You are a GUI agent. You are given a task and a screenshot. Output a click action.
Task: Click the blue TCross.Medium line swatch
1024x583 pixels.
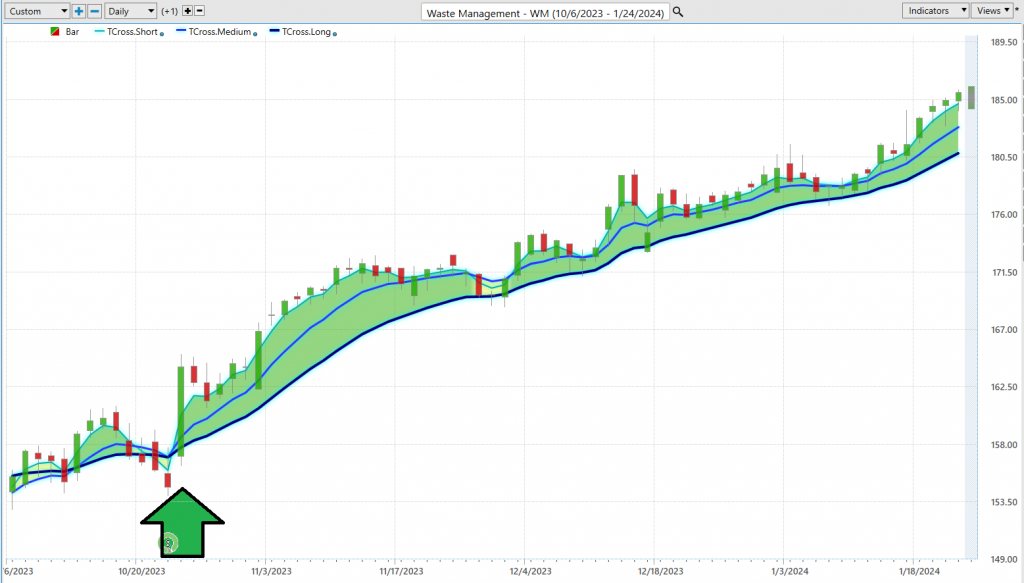coord(182,31)
